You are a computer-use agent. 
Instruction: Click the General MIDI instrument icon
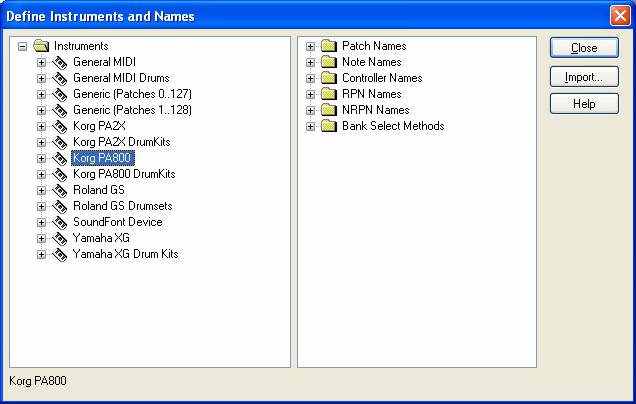coord(60,62)
